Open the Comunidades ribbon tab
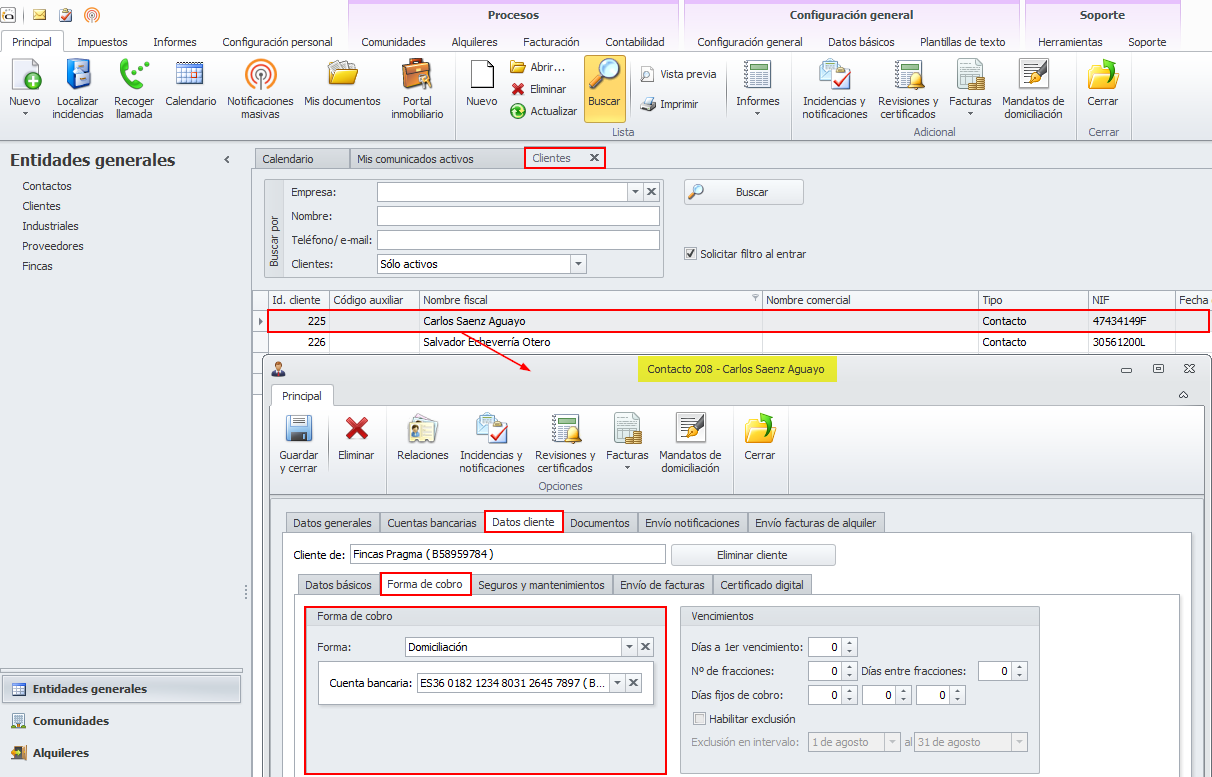1212x777 pixels. pos(393,42)
